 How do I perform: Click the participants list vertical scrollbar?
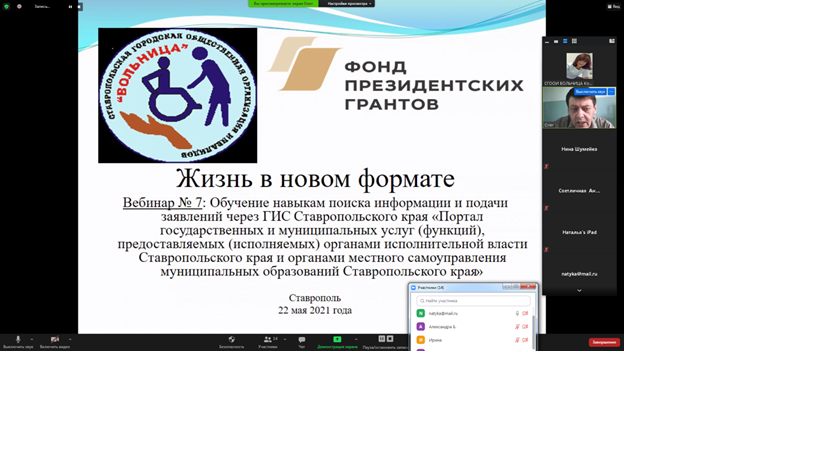(x=534, y=325)
